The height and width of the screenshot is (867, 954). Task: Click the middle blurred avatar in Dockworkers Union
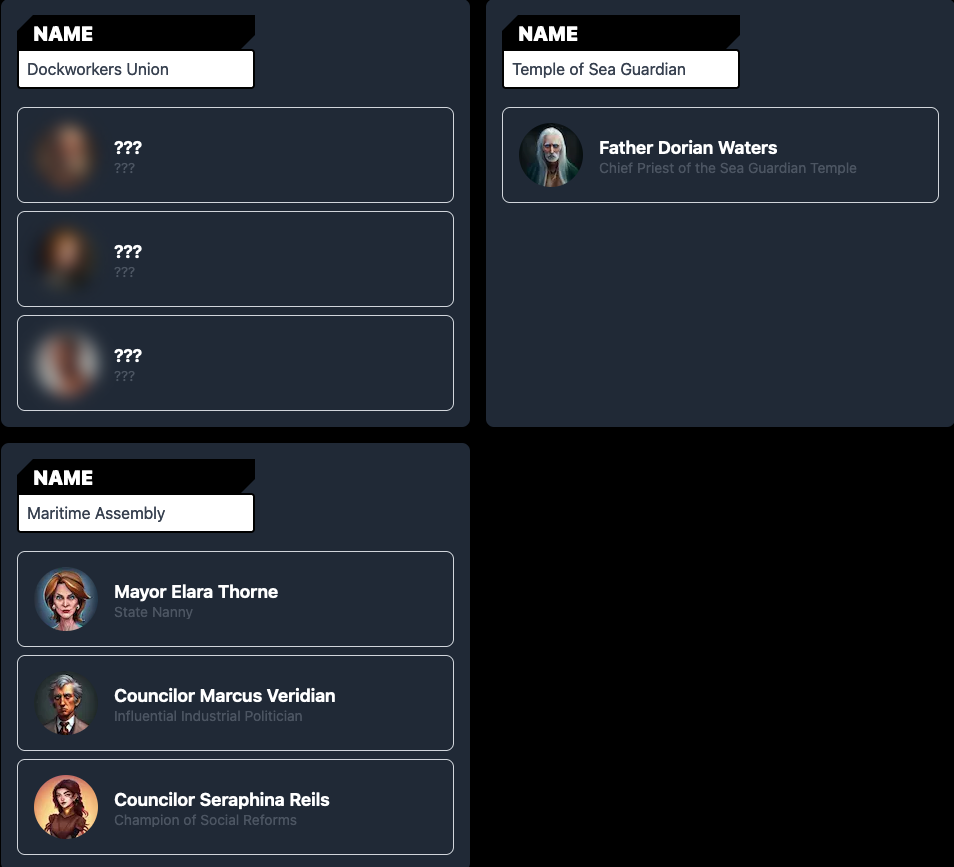point(66,259)
